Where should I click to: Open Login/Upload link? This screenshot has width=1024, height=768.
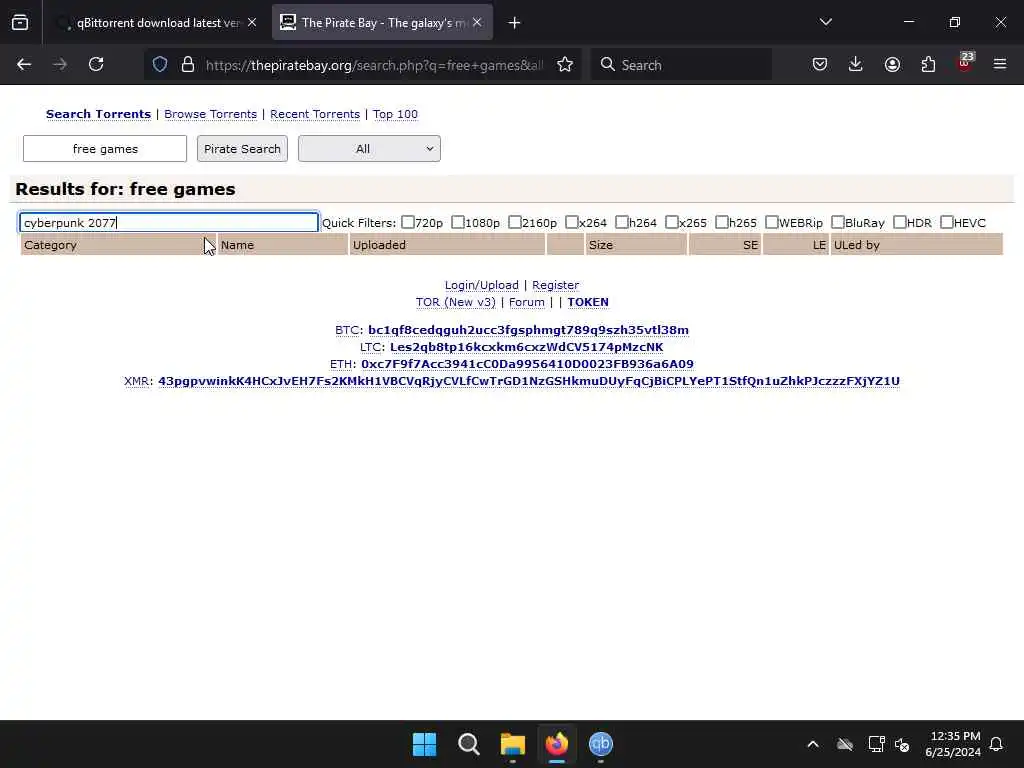click(481, 285)
